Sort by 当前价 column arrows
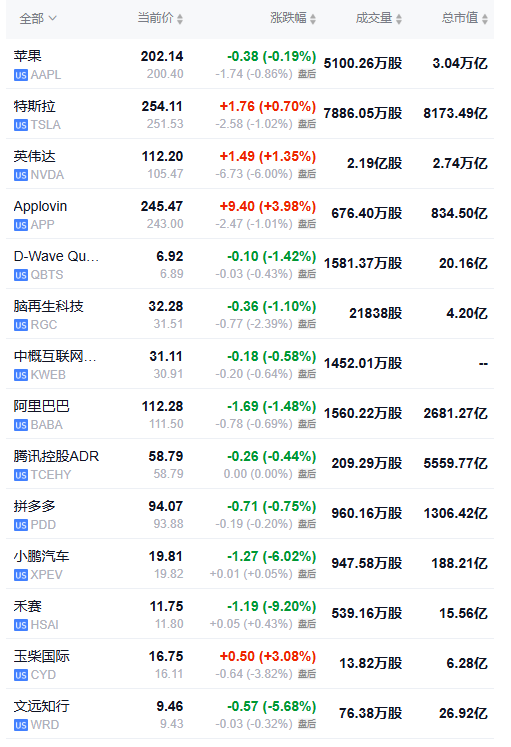The width and height of the screenshot is (511, 747). pos(180,19)
